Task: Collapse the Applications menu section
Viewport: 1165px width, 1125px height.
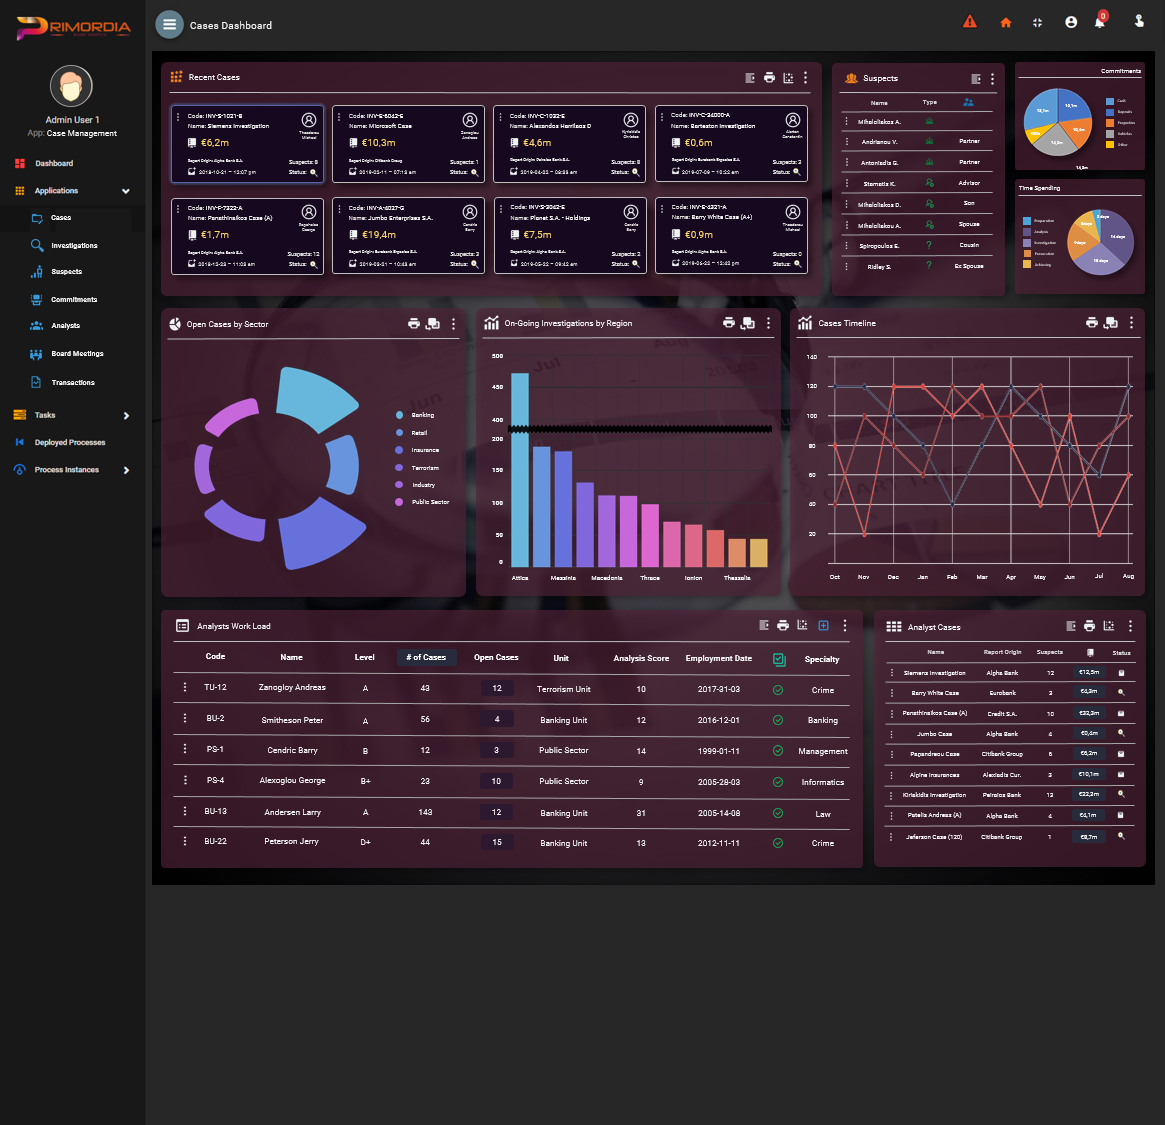Action: coord(125,191)
